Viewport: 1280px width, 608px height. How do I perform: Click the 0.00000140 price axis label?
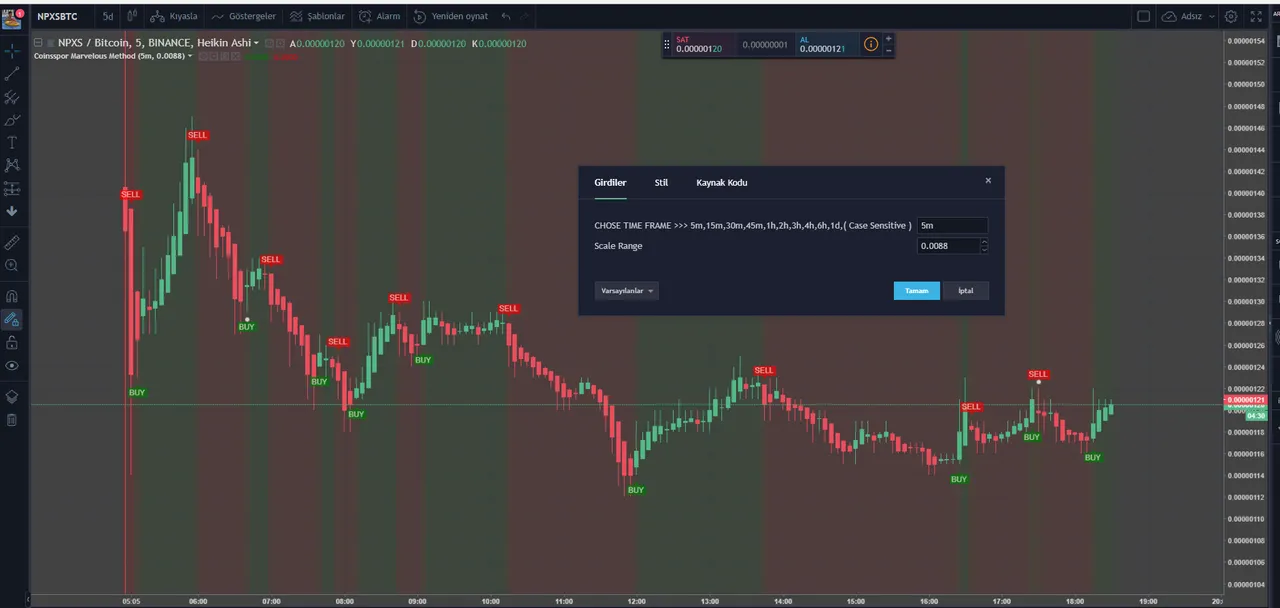pos(1246,193)
